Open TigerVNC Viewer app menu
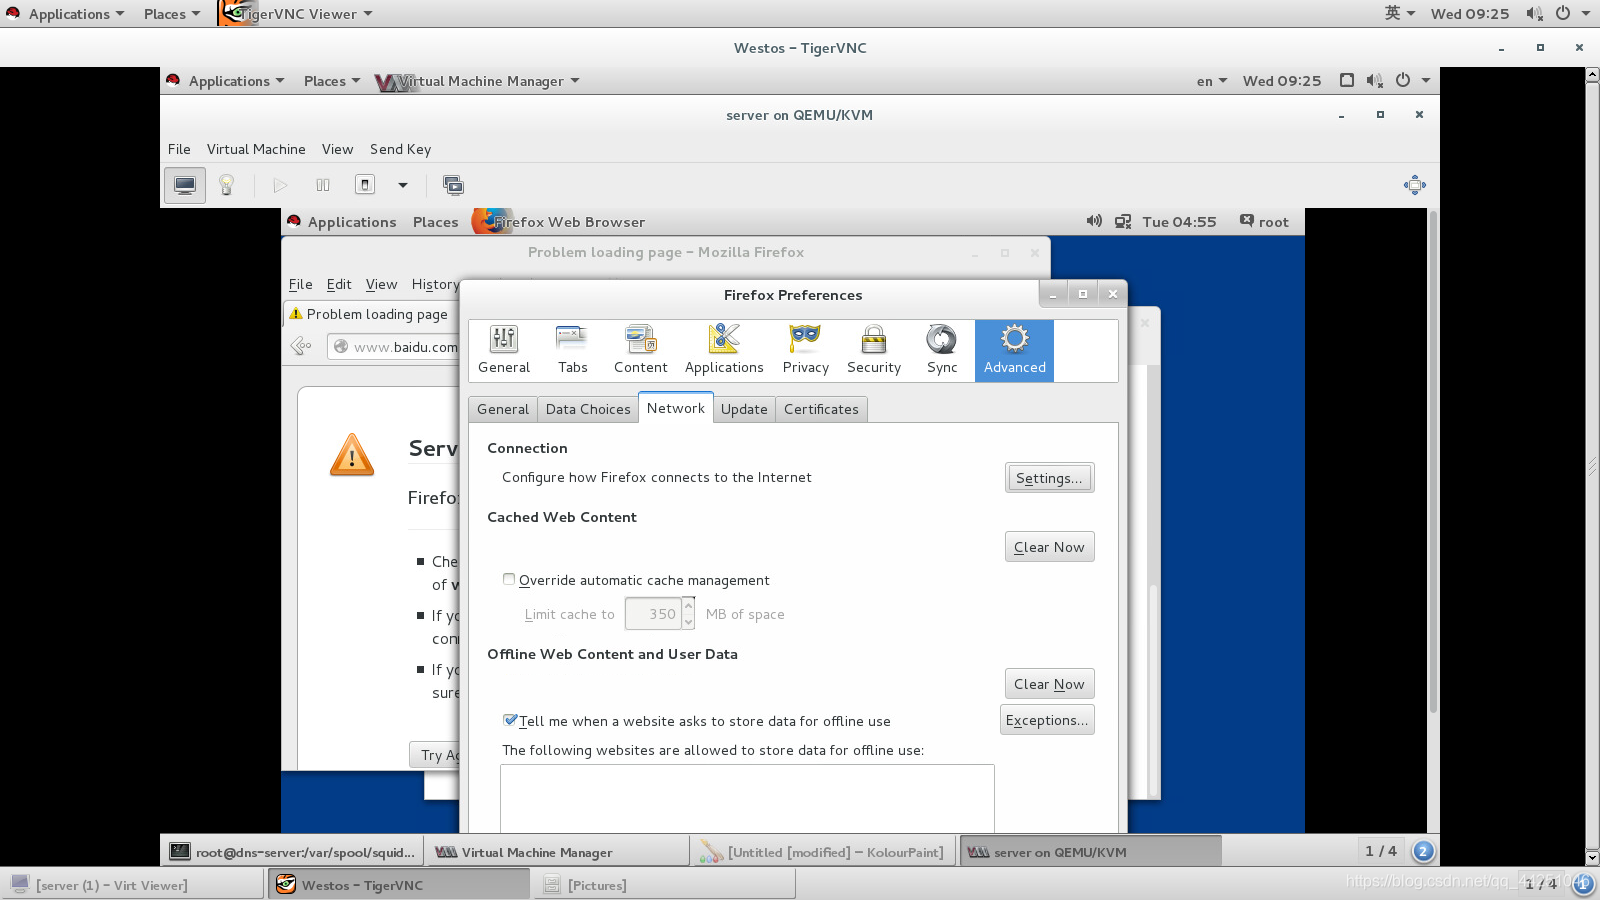 297,14
